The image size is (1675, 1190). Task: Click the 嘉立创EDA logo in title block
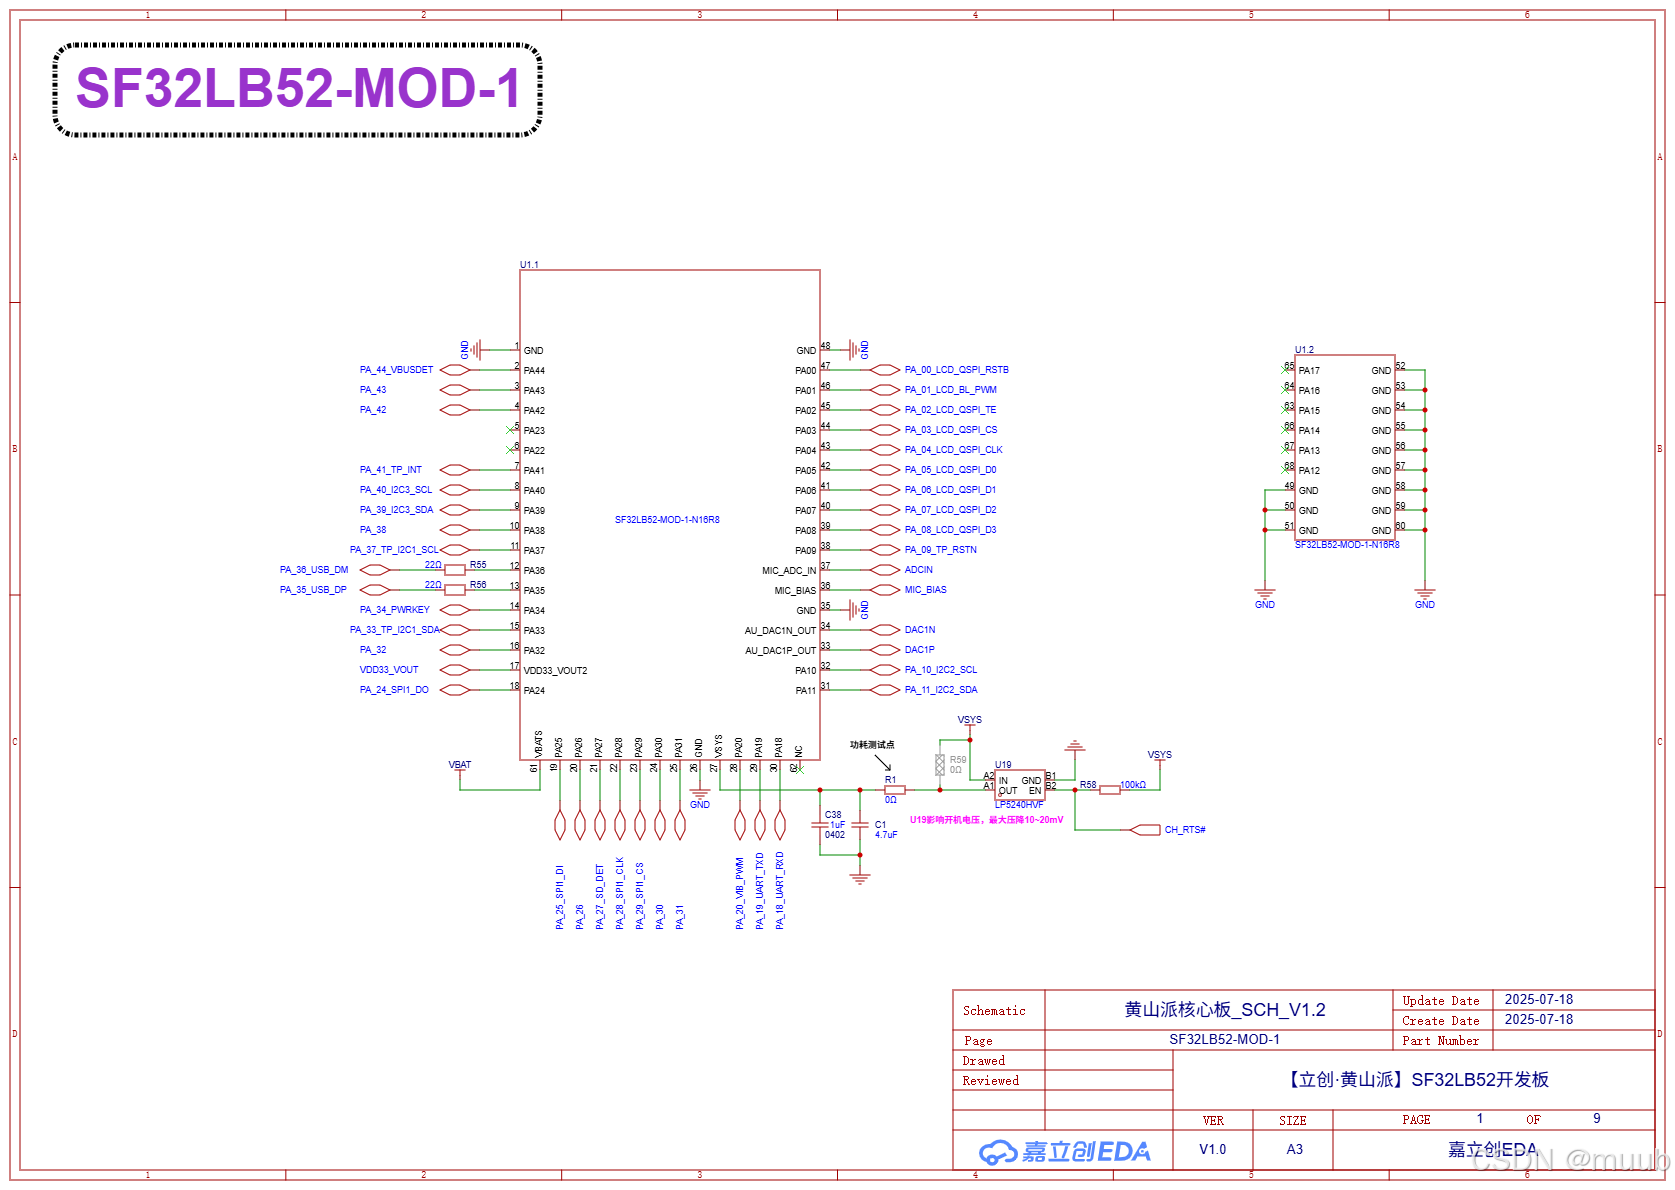(x=1064, y=1152)
